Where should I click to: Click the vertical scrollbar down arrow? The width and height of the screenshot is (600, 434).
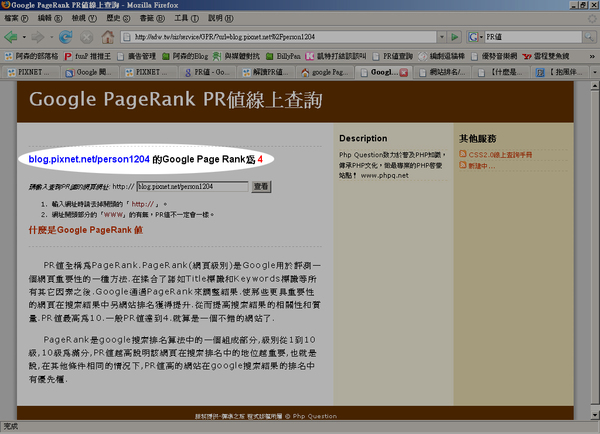(x=595, y=415)
